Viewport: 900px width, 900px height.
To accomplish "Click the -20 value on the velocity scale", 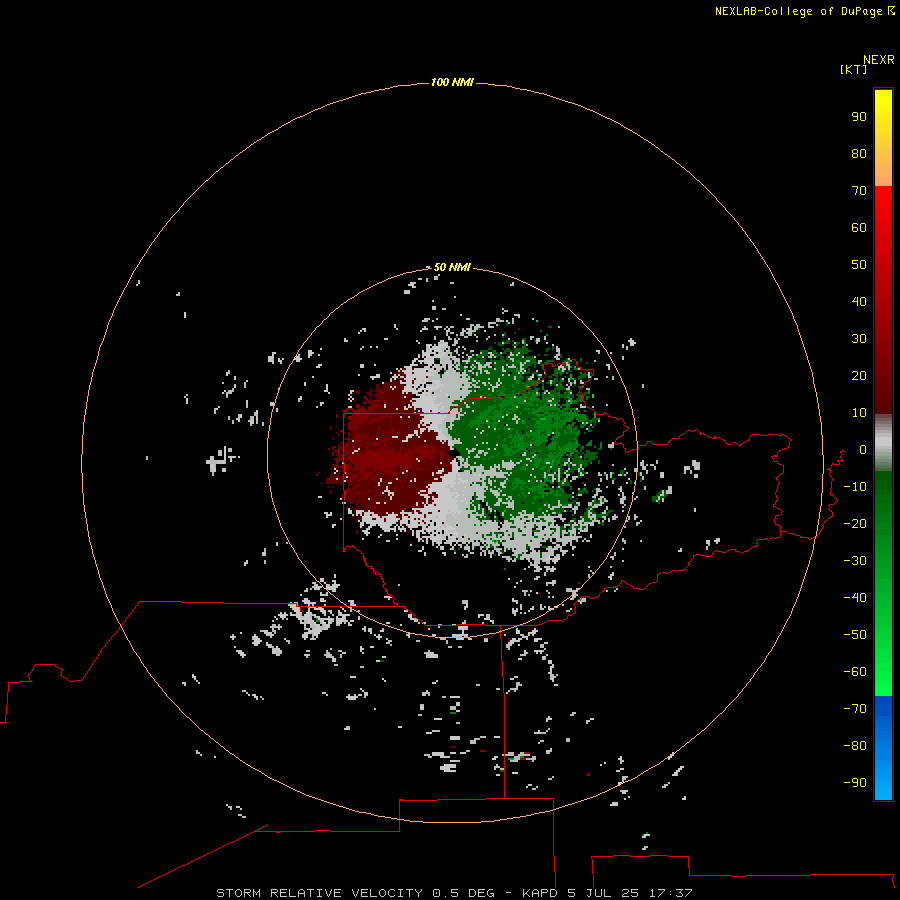I will [855, 523].
